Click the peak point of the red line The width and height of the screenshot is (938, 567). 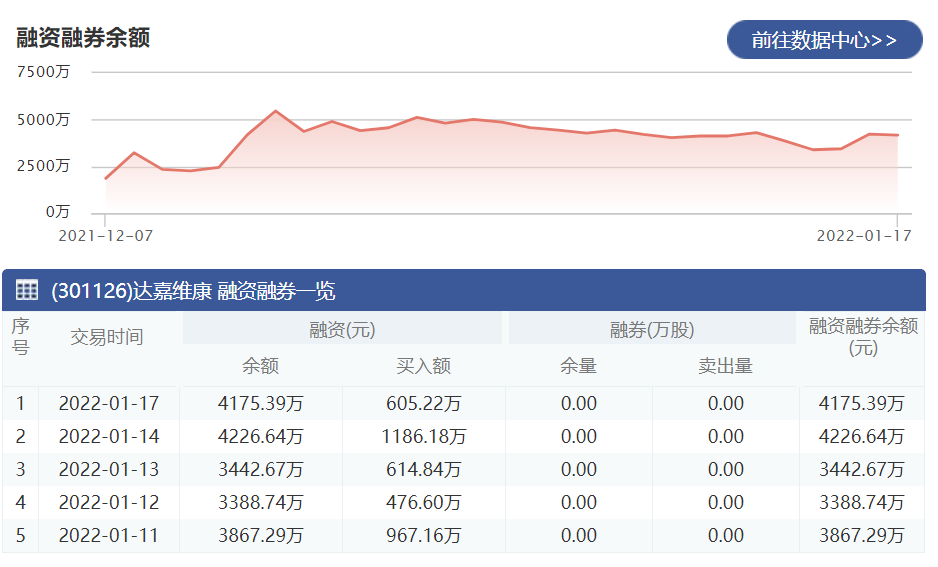pos(275,111)
